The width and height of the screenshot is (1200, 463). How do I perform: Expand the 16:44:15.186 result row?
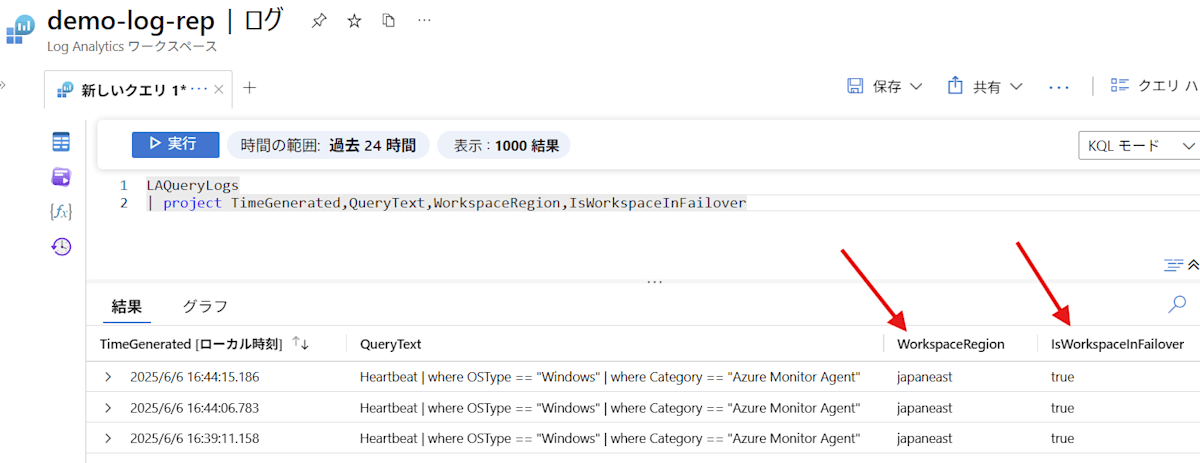pyautogui.click(x=107, y=377)
